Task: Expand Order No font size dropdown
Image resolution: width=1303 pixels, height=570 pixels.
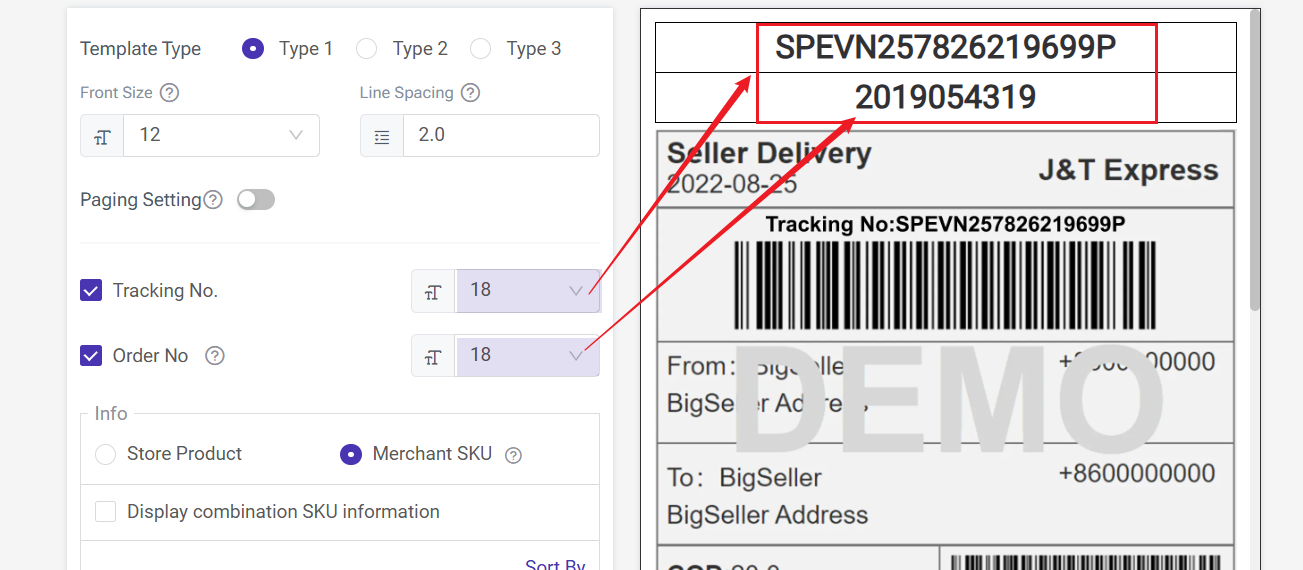Action: (x=527, y=356)
